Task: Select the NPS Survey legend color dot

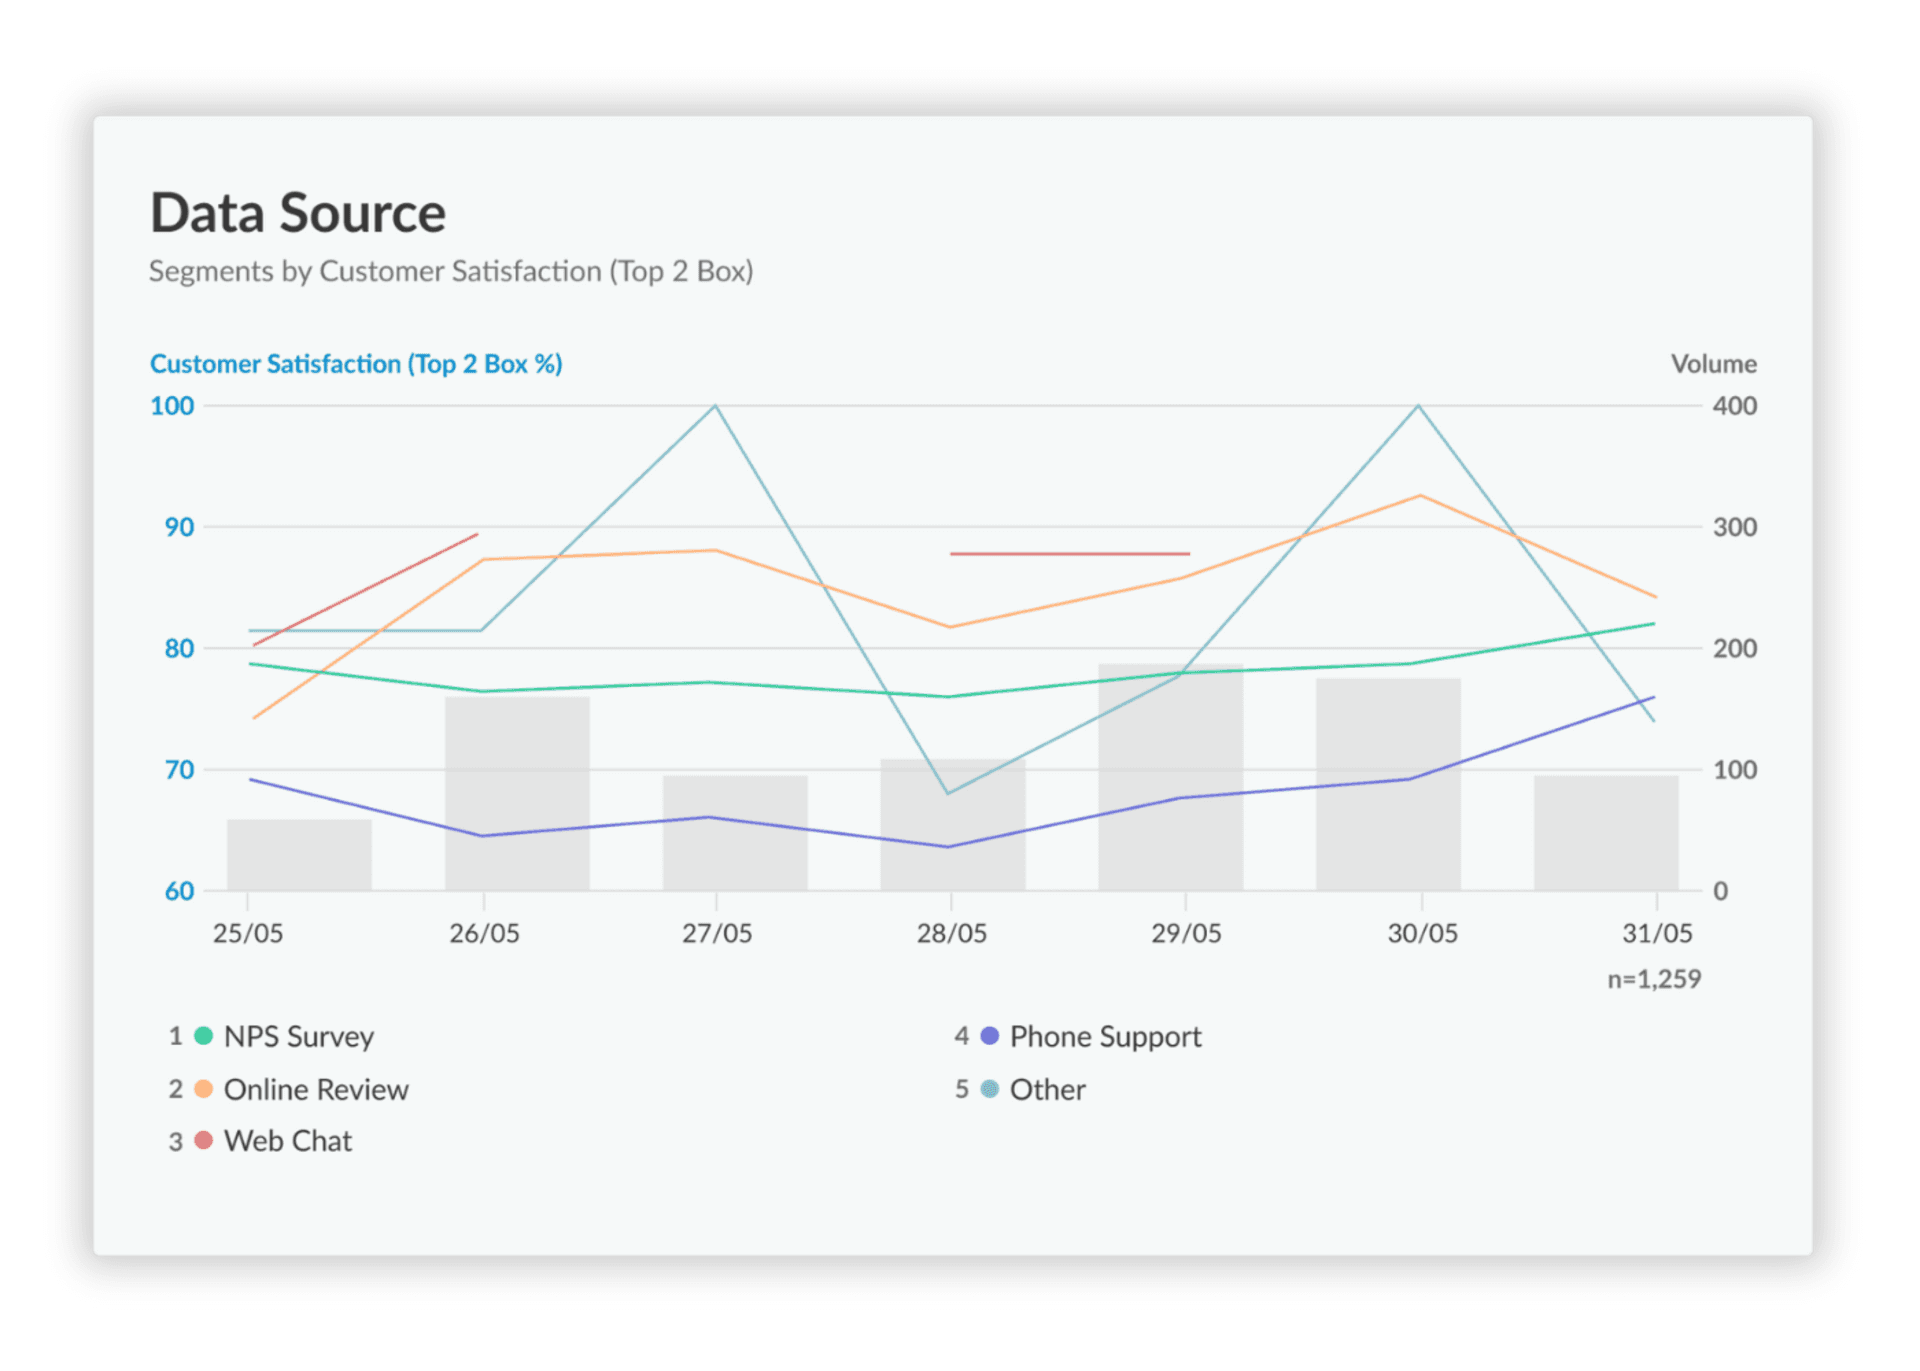Action: [x=205, y=1037]
